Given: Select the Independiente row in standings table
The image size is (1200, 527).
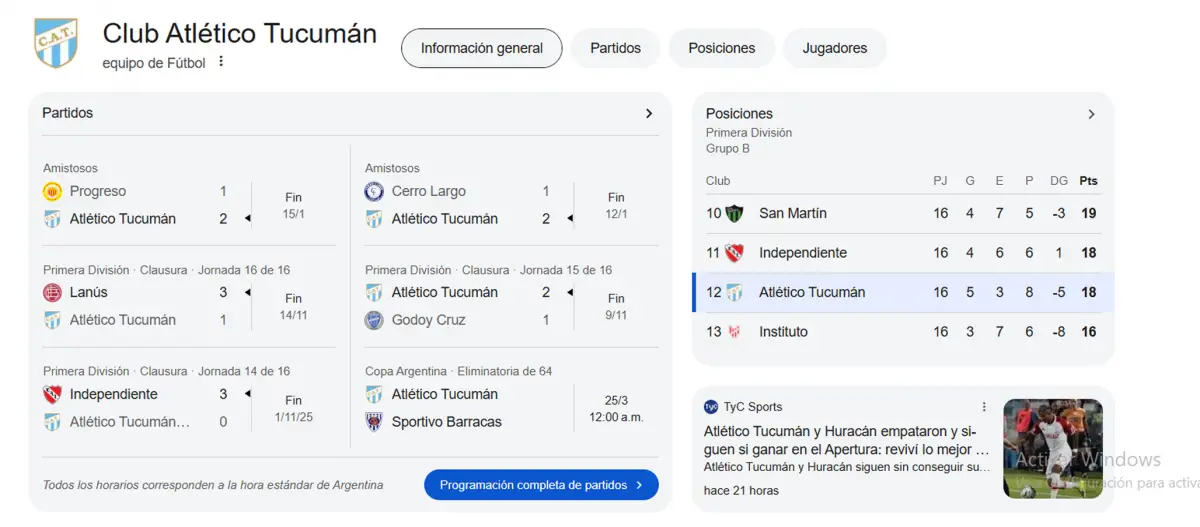Looking at the screenshot, I should pos(900,253).
